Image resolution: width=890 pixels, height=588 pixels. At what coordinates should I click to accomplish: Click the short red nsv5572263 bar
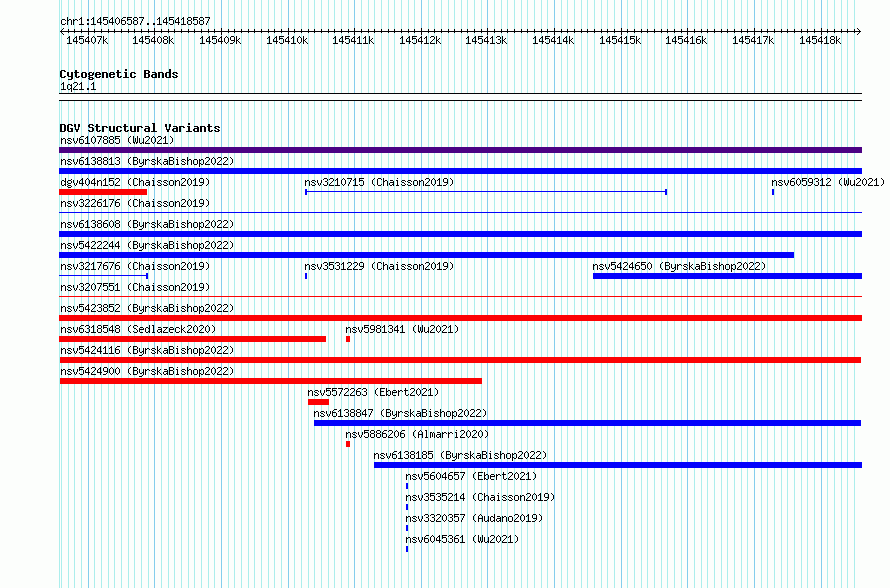point(318,402)
